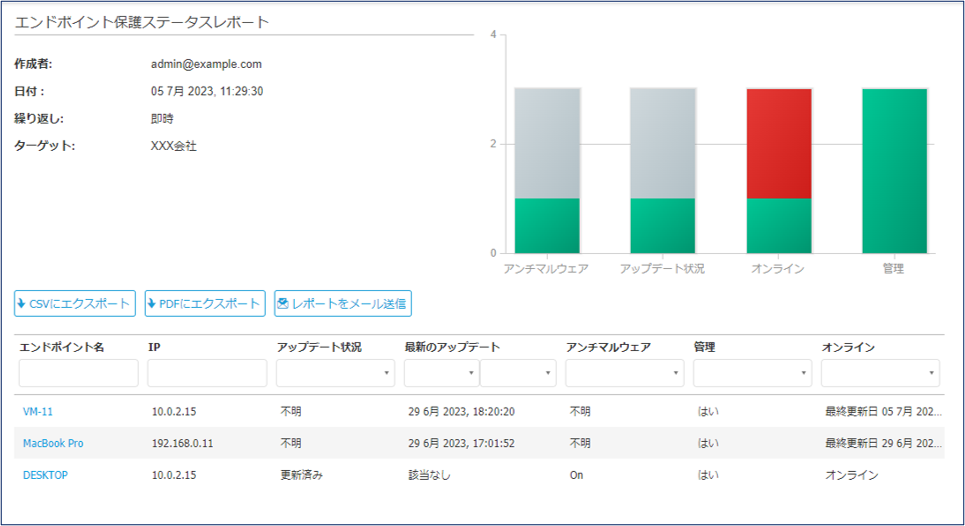Open the アップデート状況 filter dropdown
The height and width of the screenshot is (526, 965).
(336, 373)
